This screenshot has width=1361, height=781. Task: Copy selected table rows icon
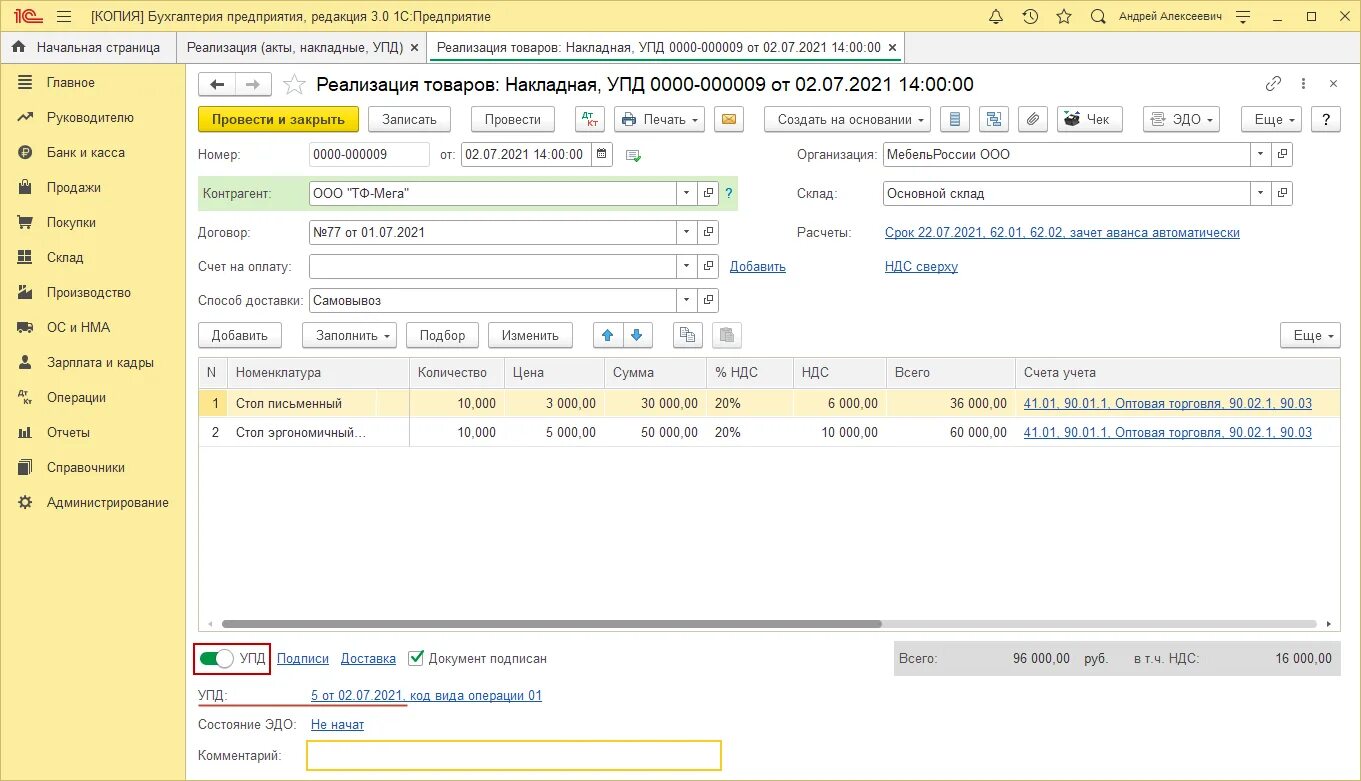(688, 335)
